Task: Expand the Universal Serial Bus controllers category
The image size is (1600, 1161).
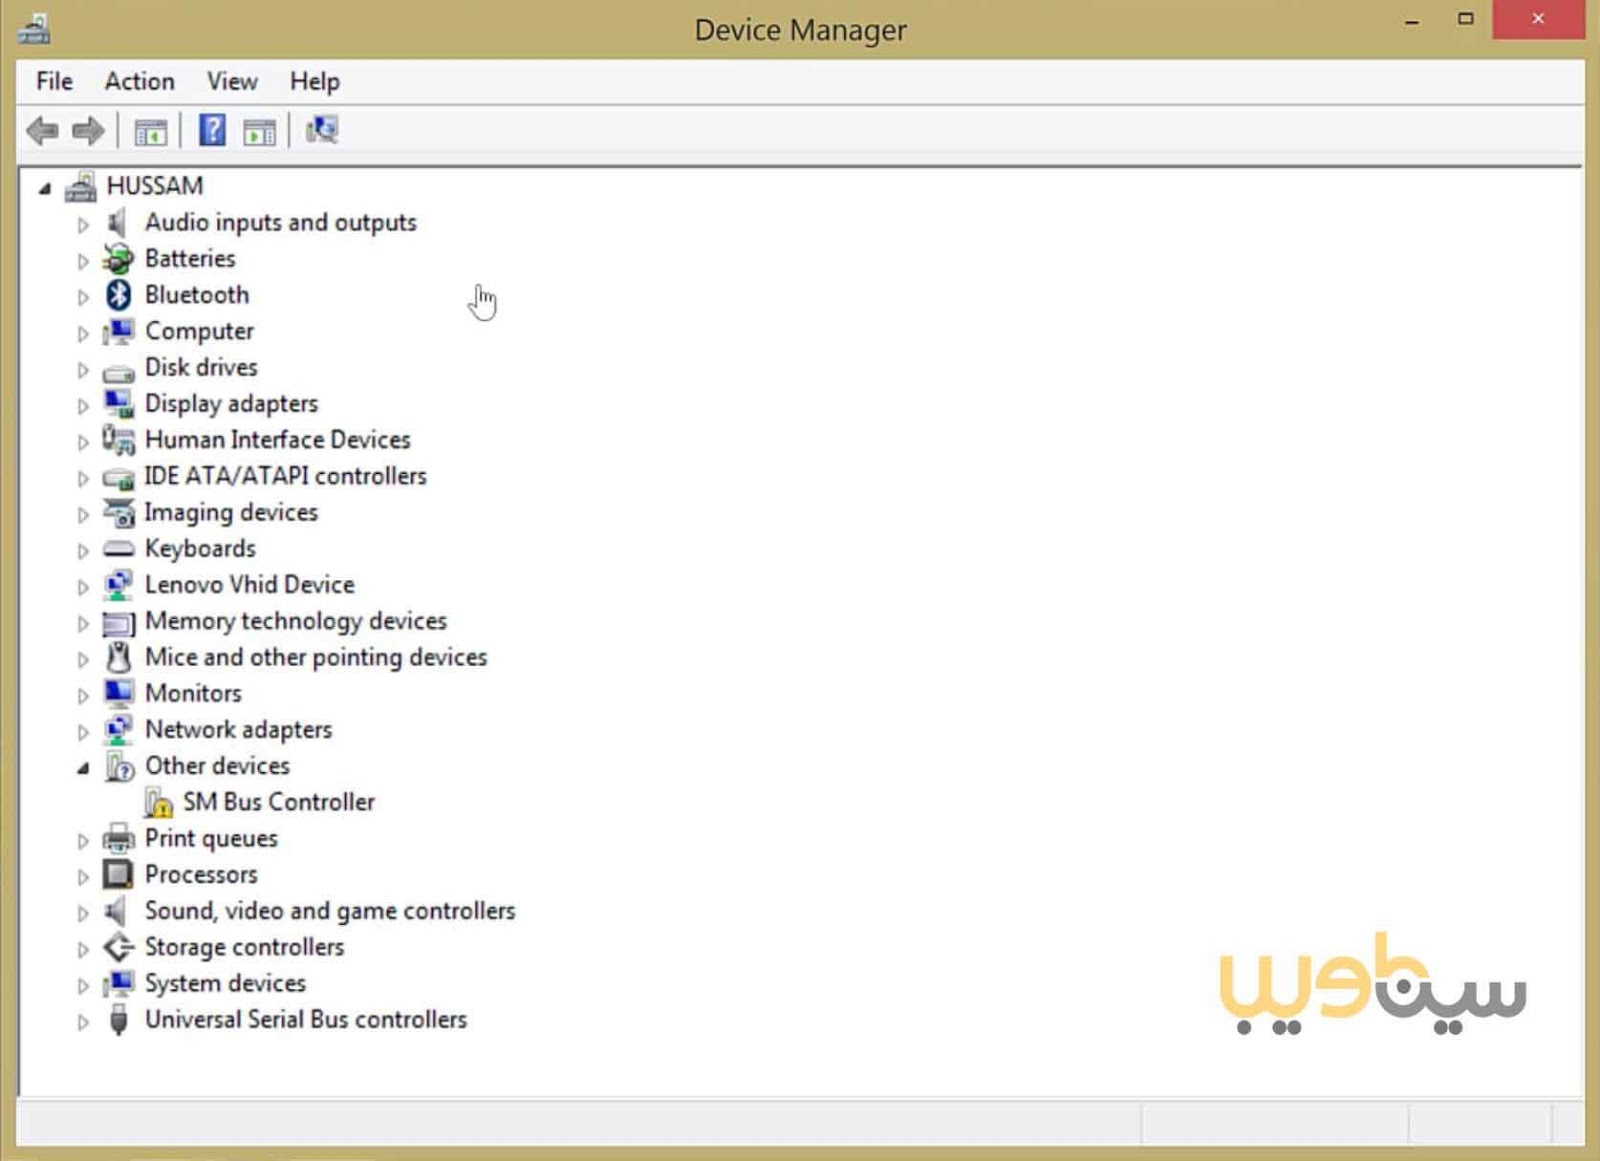Action: click(83, 1021)
